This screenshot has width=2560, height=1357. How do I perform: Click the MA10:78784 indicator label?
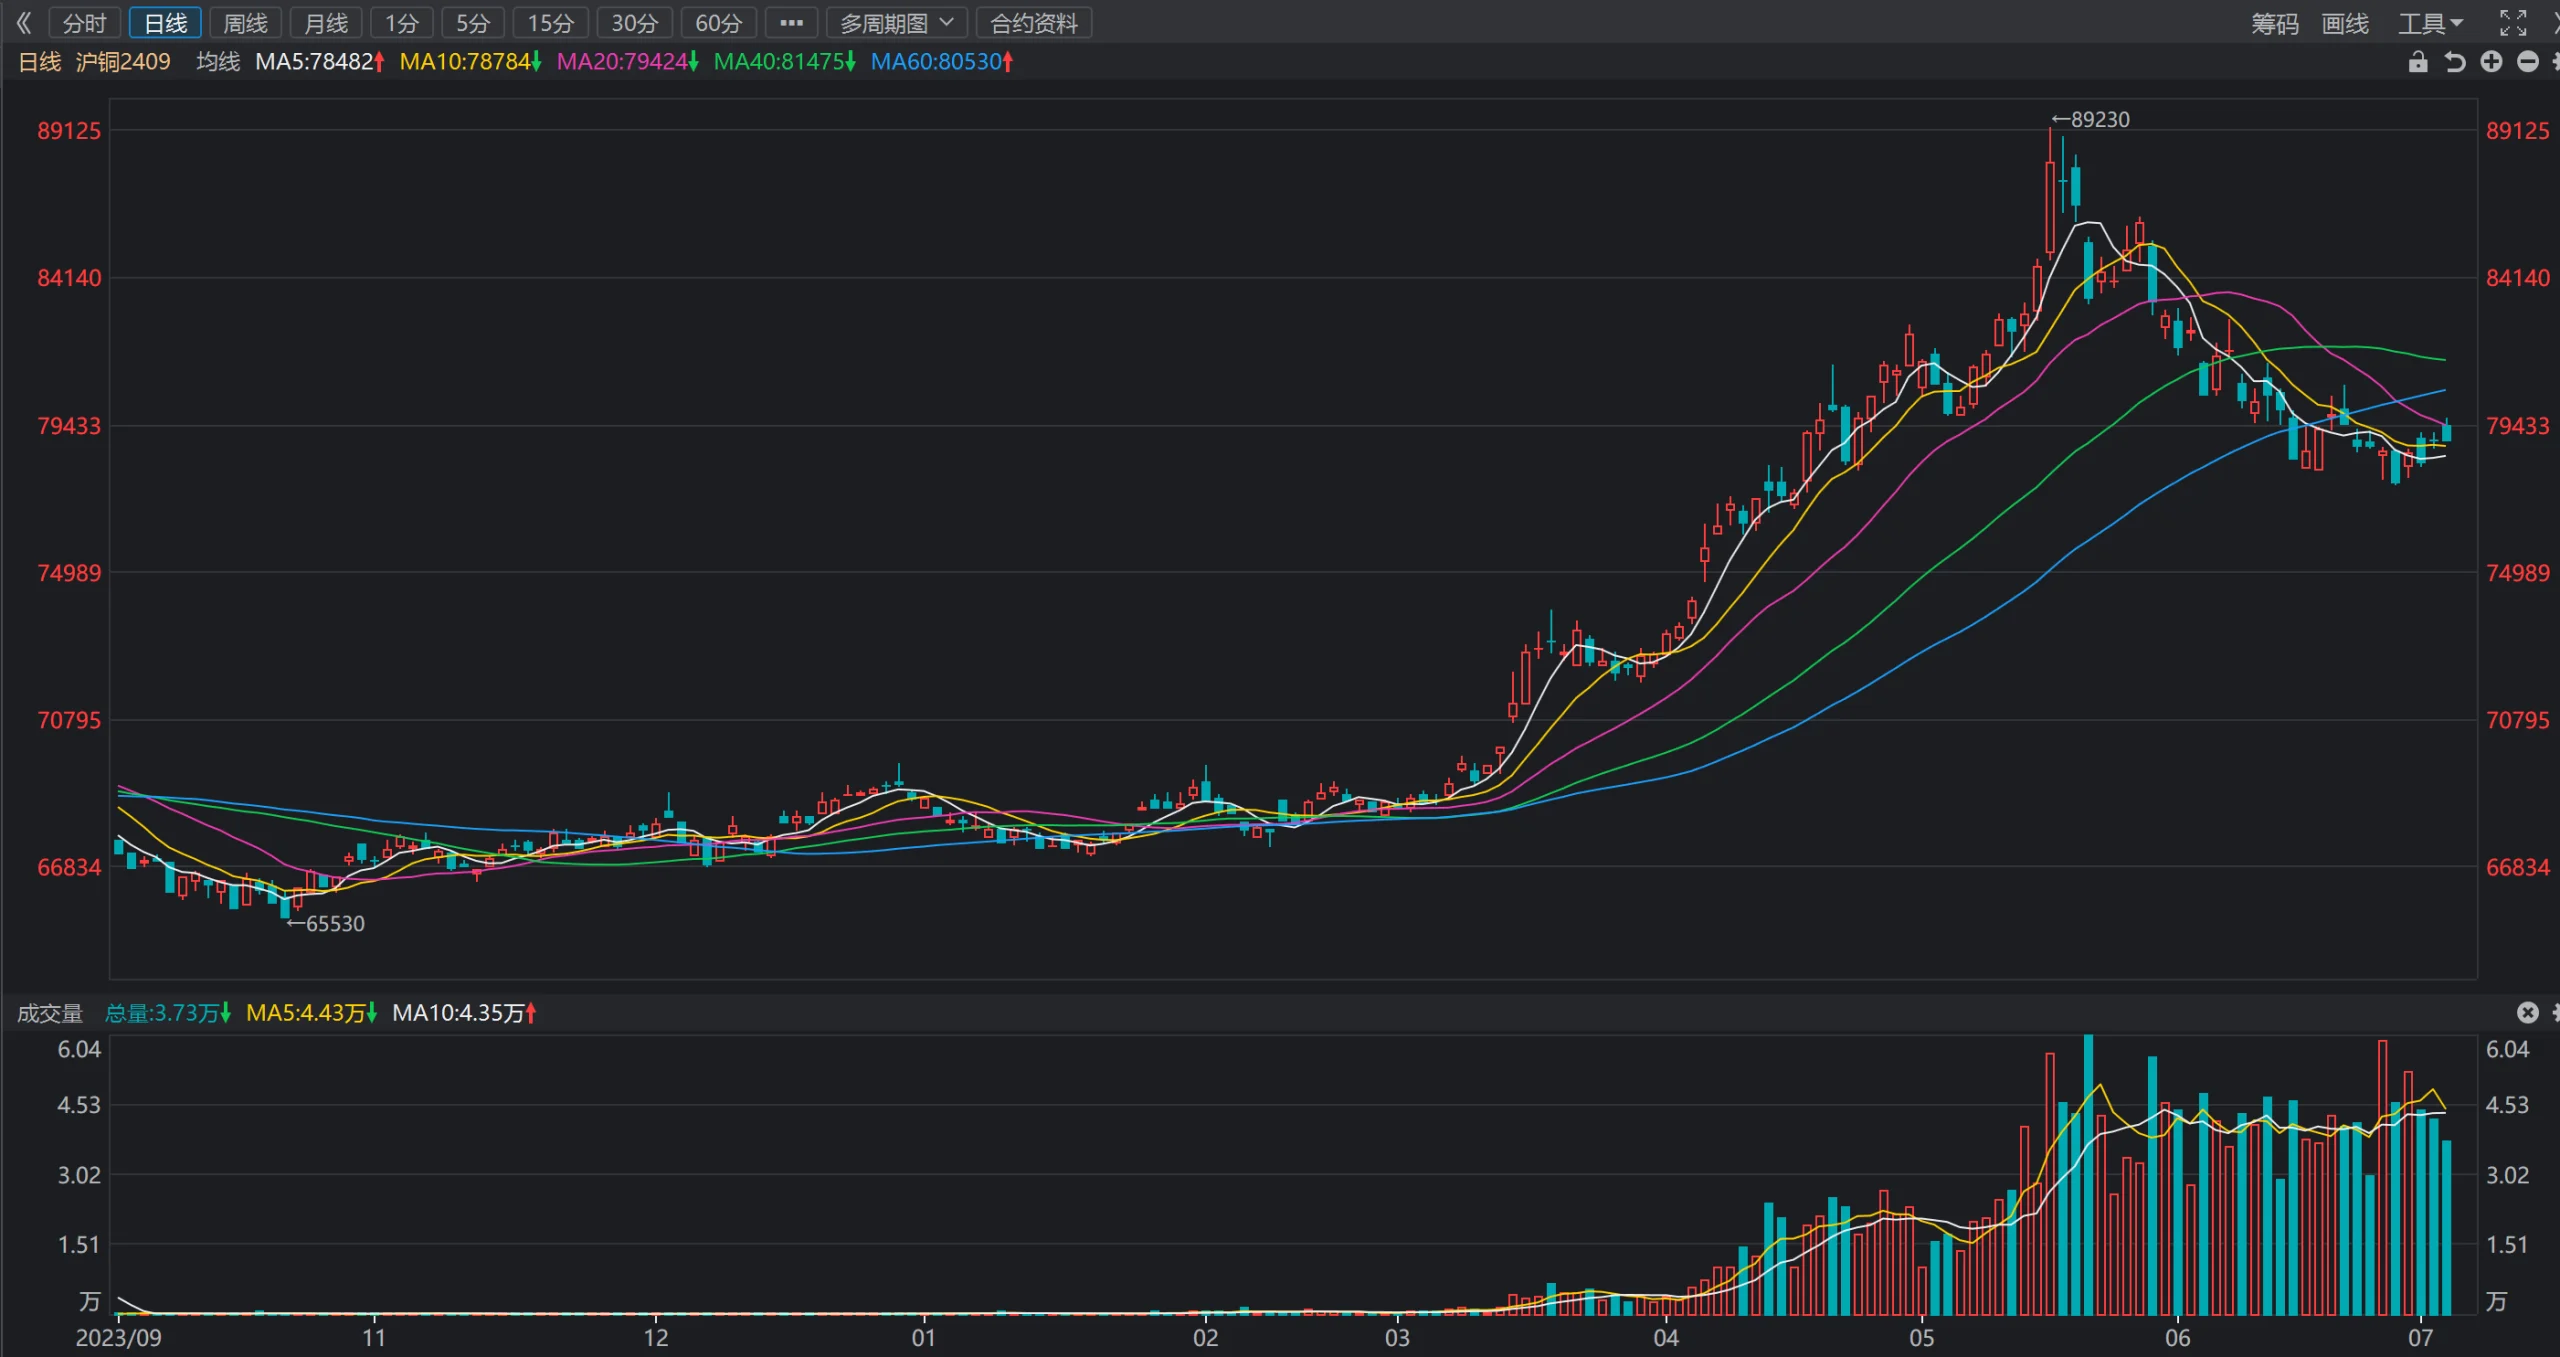click(x=470, y=62)
